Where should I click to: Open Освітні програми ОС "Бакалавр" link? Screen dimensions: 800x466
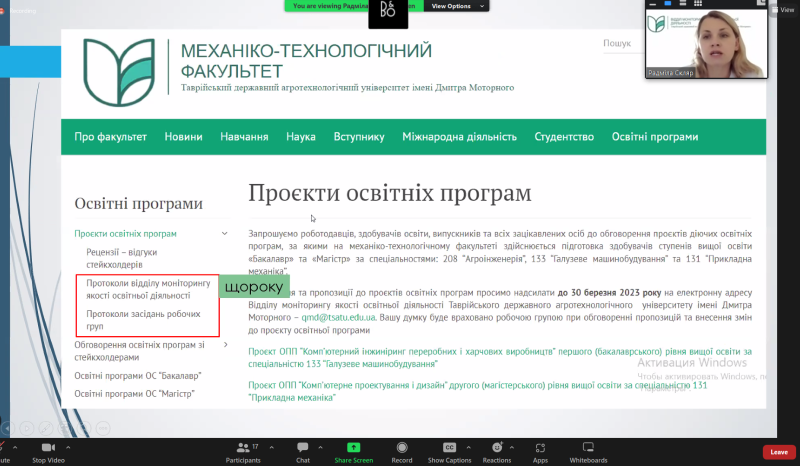click(x=138, y=376)
